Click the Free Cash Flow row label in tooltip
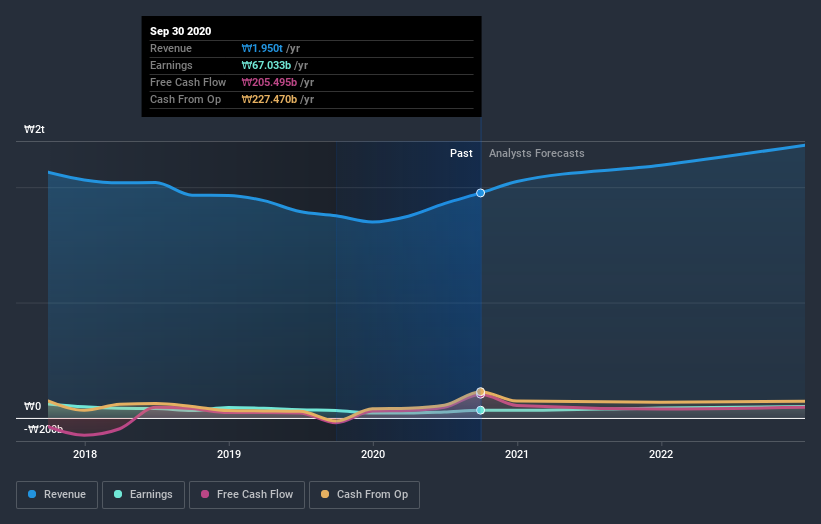 coord(188,82)
